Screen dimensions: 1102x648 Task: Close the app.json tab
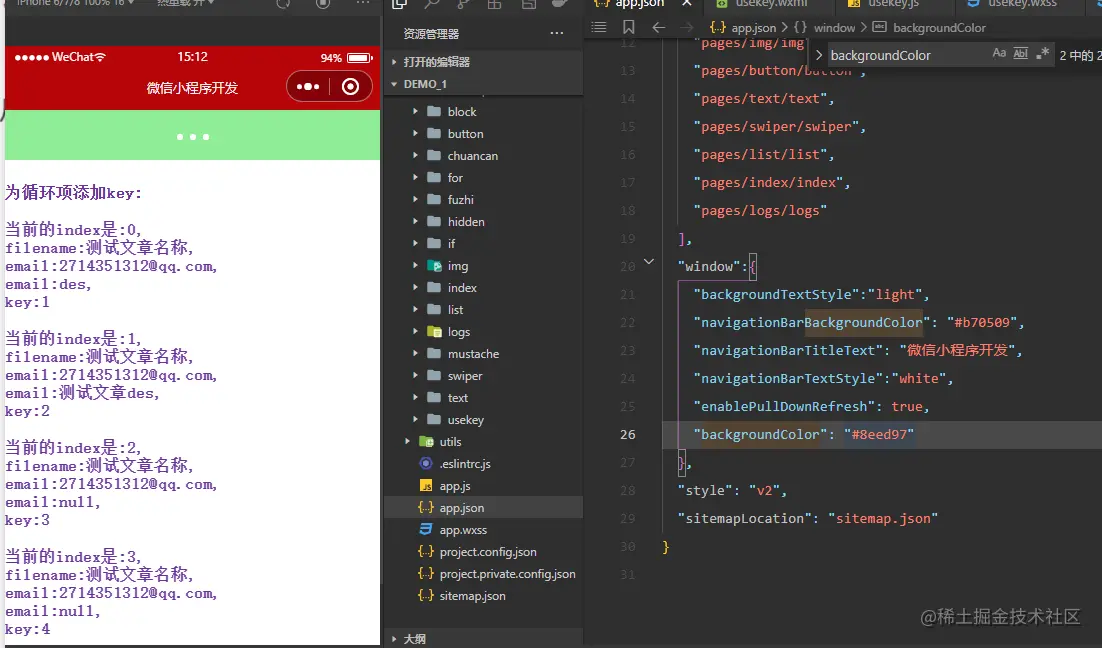pyautogui.click(x=687, y=4)
